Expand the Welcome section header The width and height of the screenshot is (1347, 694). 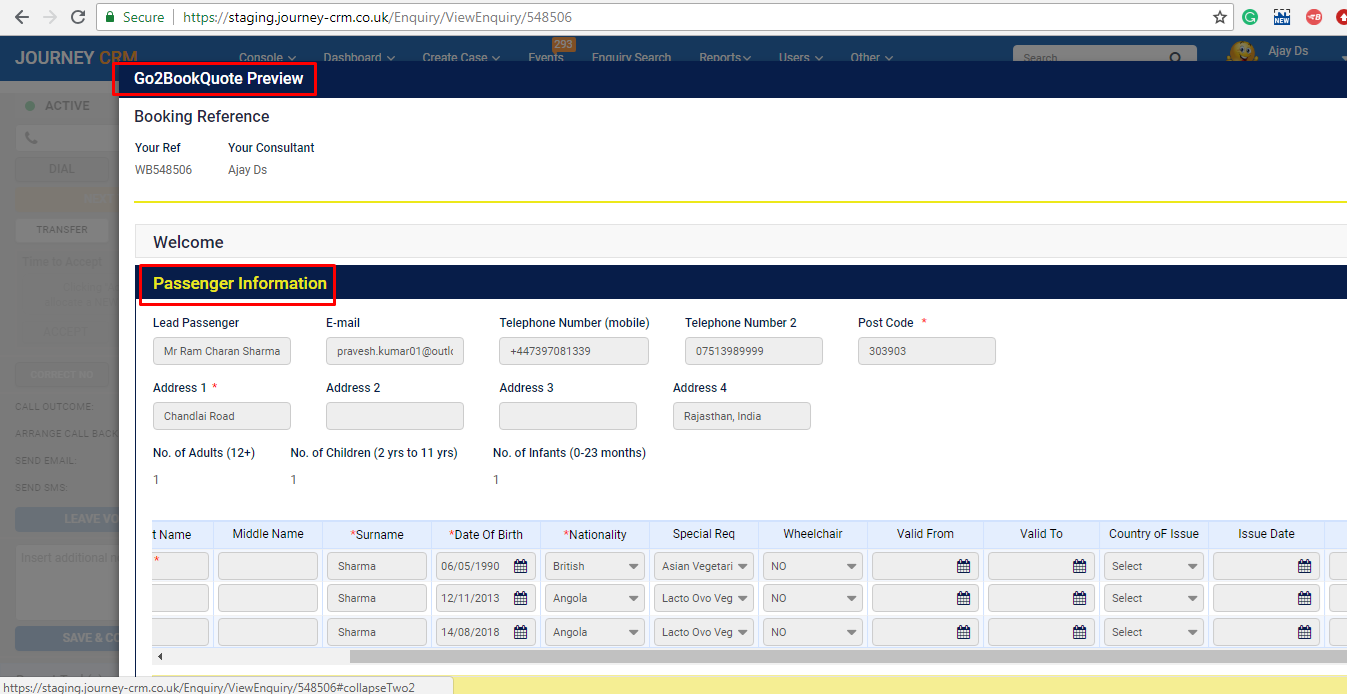coord(740,242)
